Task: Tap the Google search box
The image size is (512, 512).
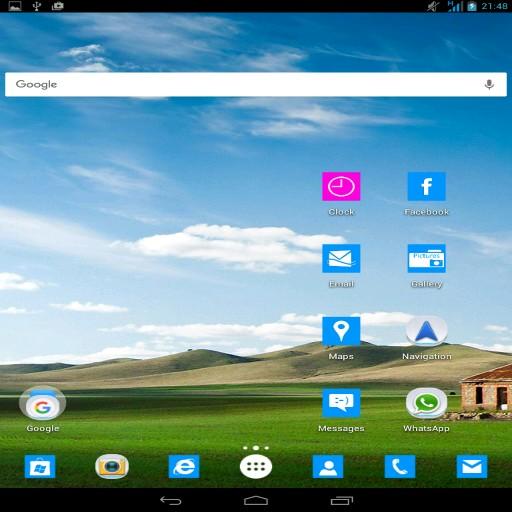Action: [256, 84]
